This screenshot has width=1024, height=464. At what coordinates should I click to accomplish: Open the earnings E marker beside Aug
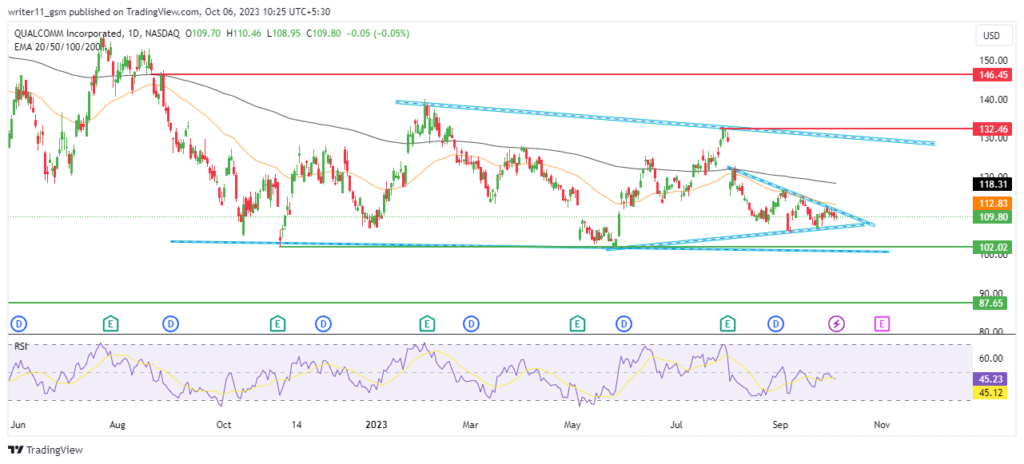(x=112, y=323)
